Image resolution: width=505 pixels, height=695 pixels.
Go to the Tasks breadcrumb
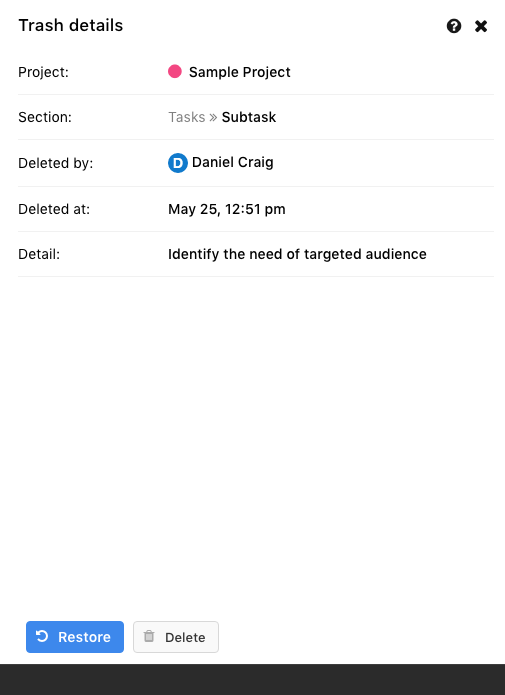pos(187,117)
